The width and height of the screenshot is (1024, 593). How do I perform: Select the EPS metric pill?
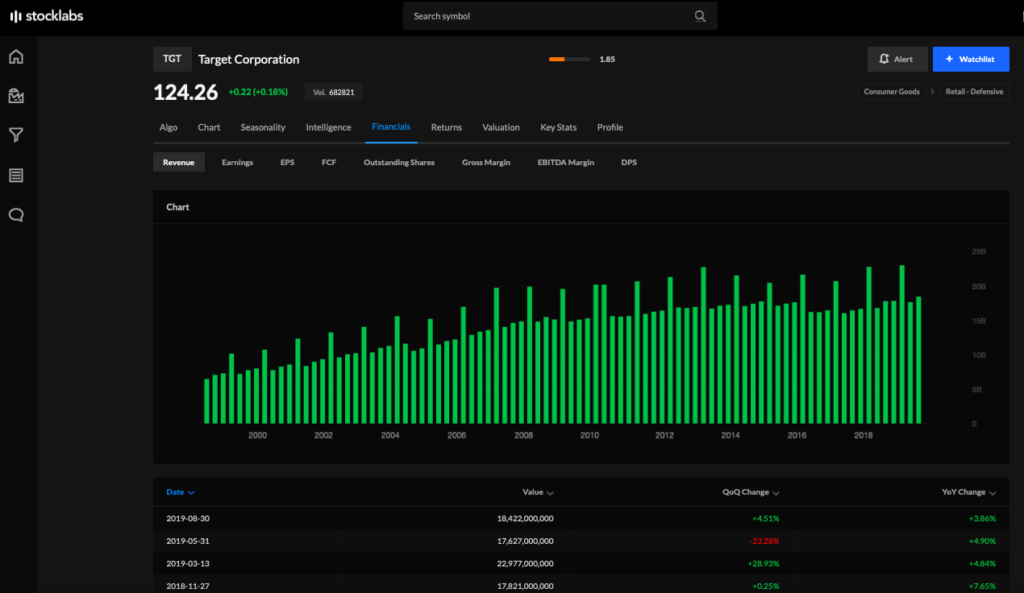(x=287, y=162)
